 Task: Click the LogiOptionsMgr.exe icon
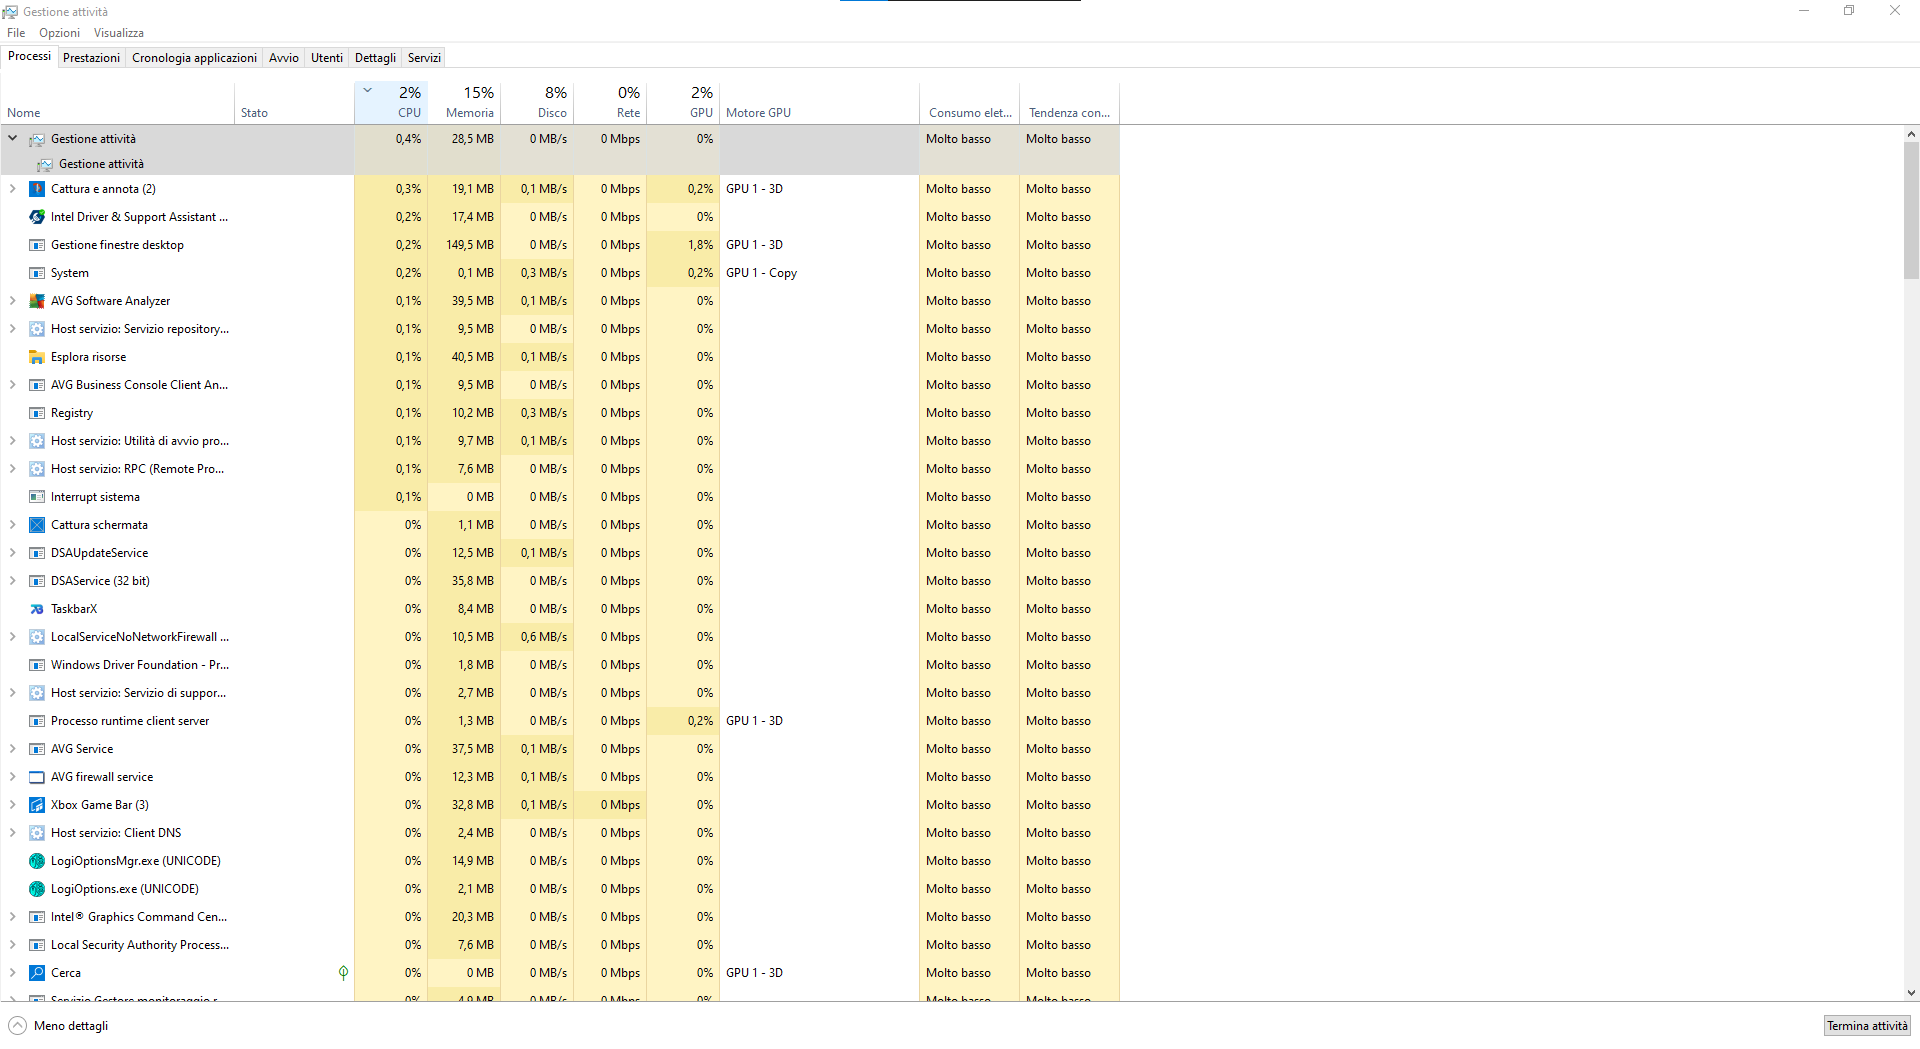point(37,861)
